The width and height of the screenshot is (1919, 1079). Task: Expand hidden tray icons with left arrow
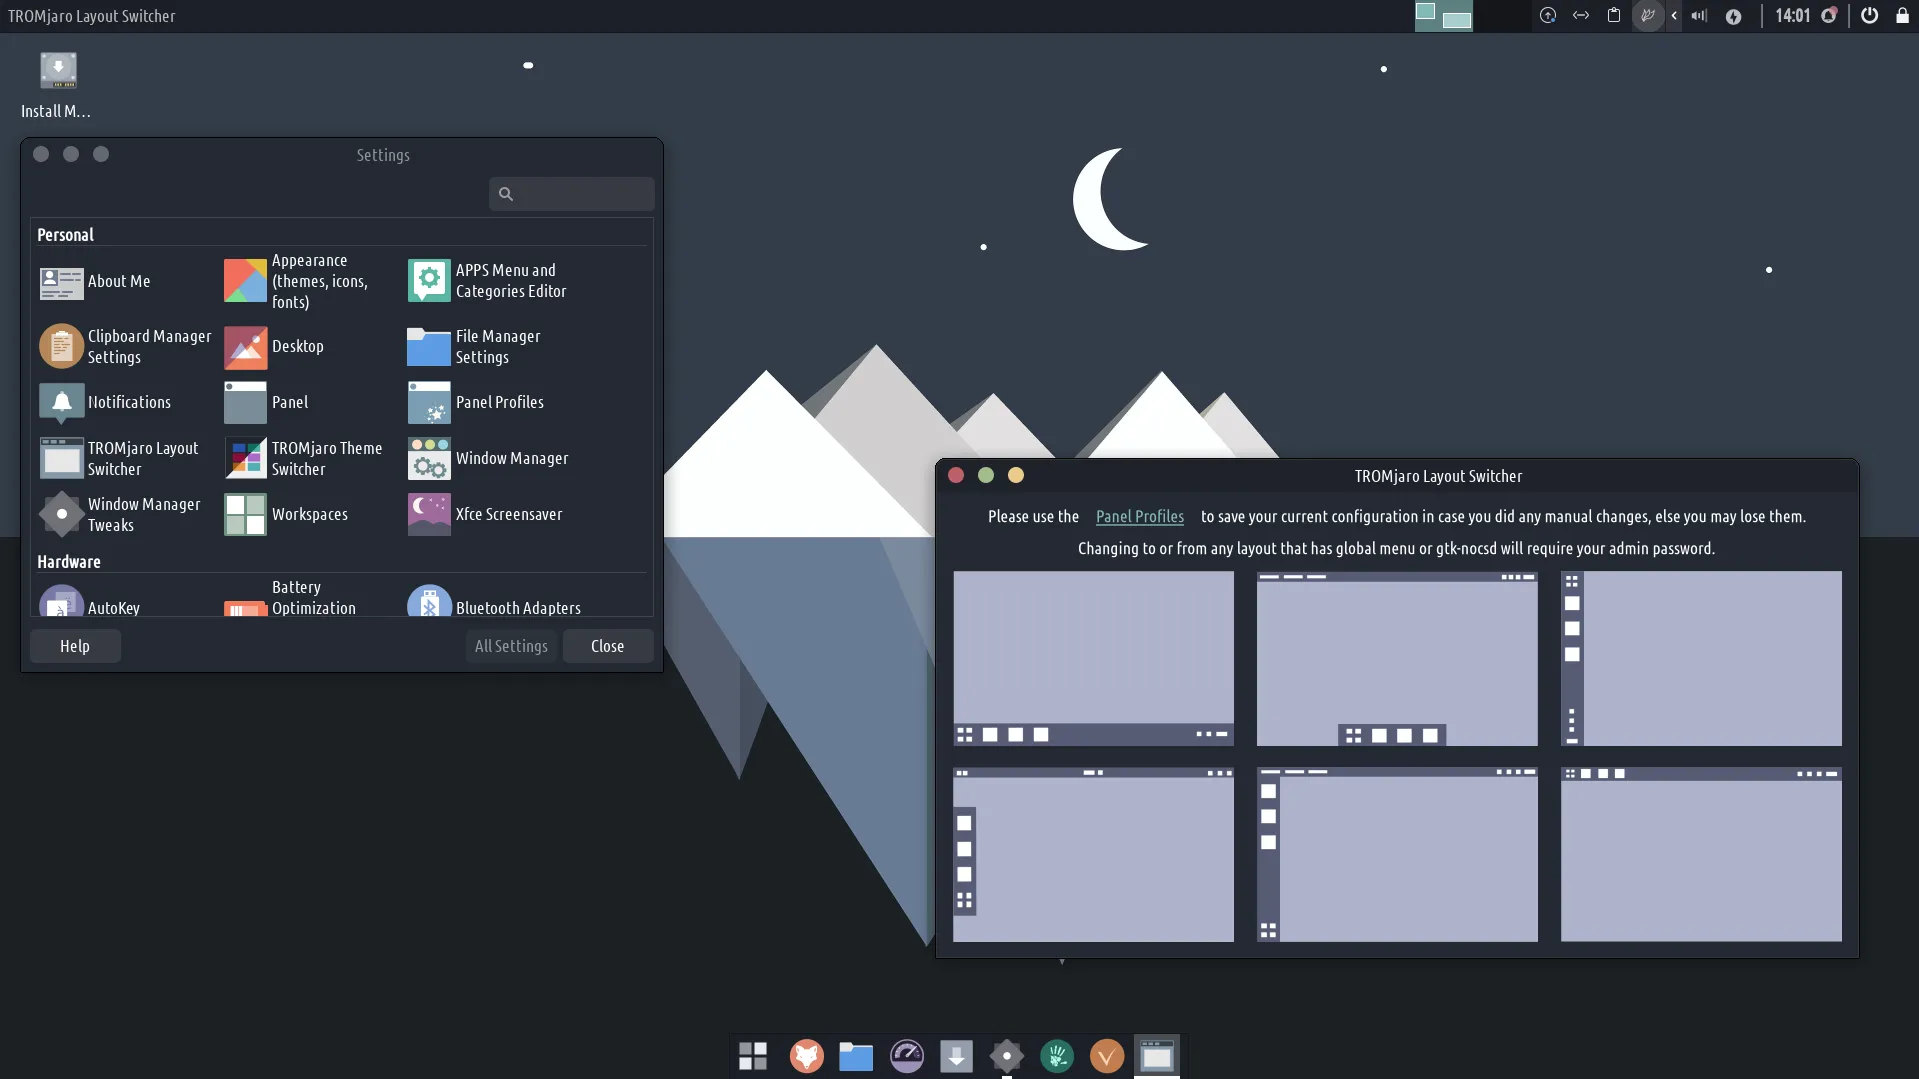[x=1674, y=15]
